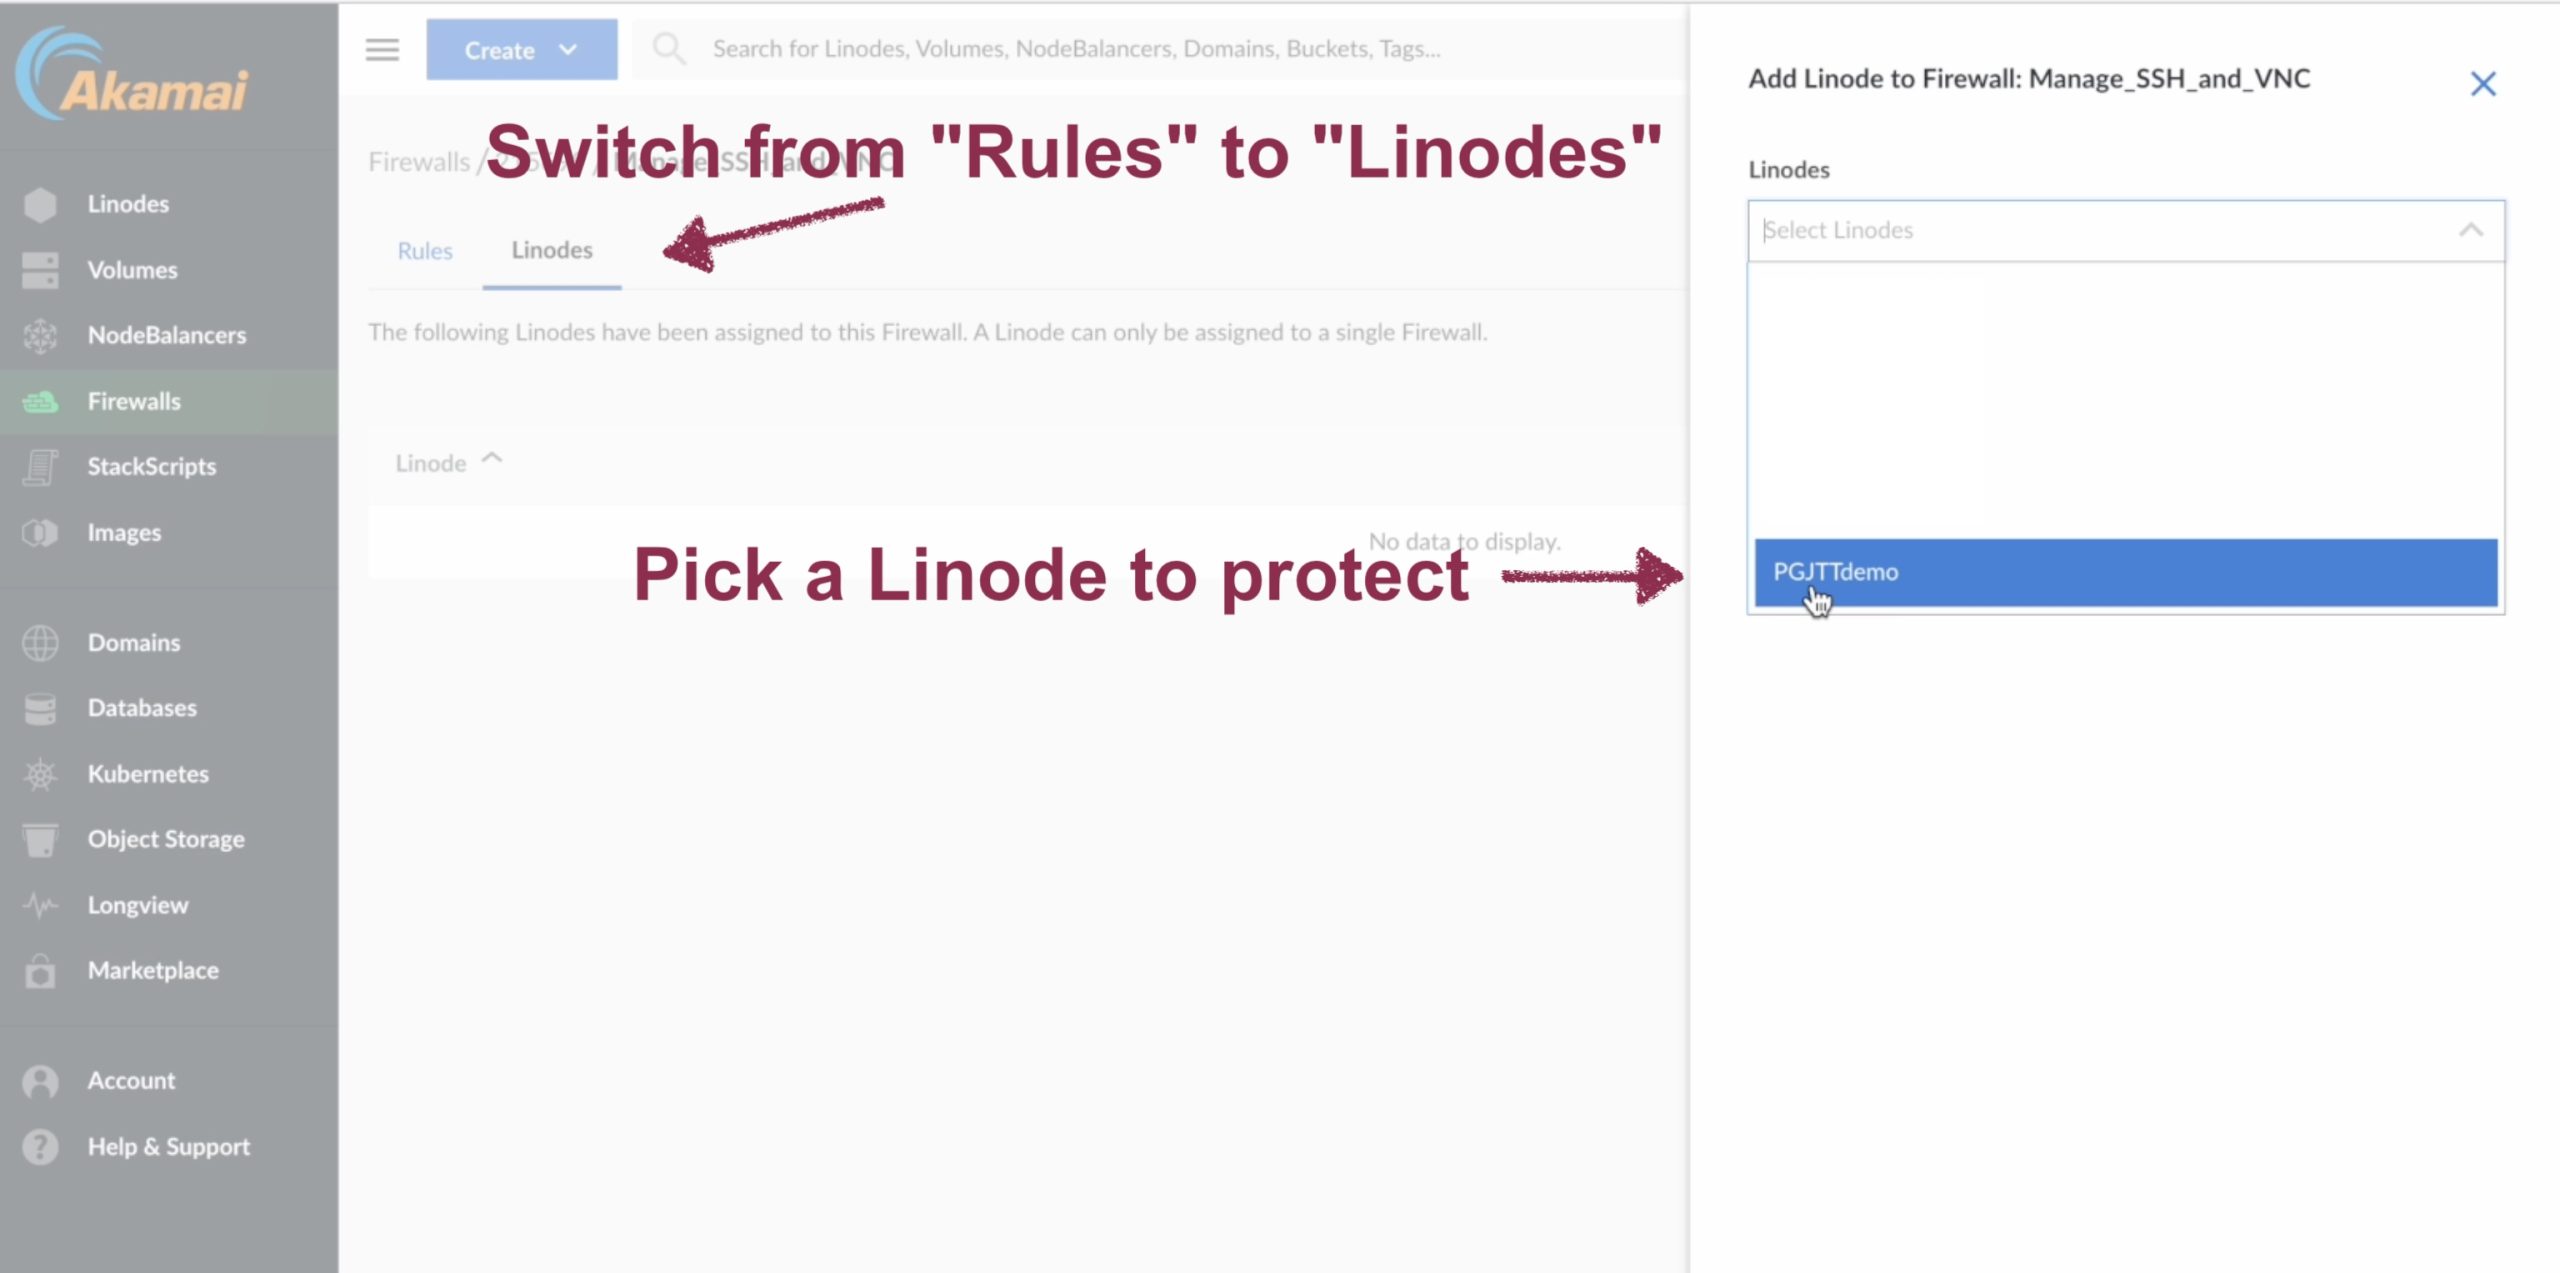Click the Volumes sidebar icon
This screenshot has width=2560, height=1273.
click(40, 270)
